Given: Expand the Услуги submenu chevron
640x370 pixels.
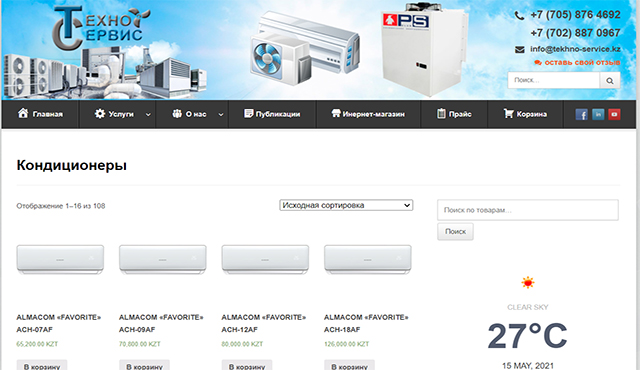Looking at the screenshot, I should [x=148, y=115].
